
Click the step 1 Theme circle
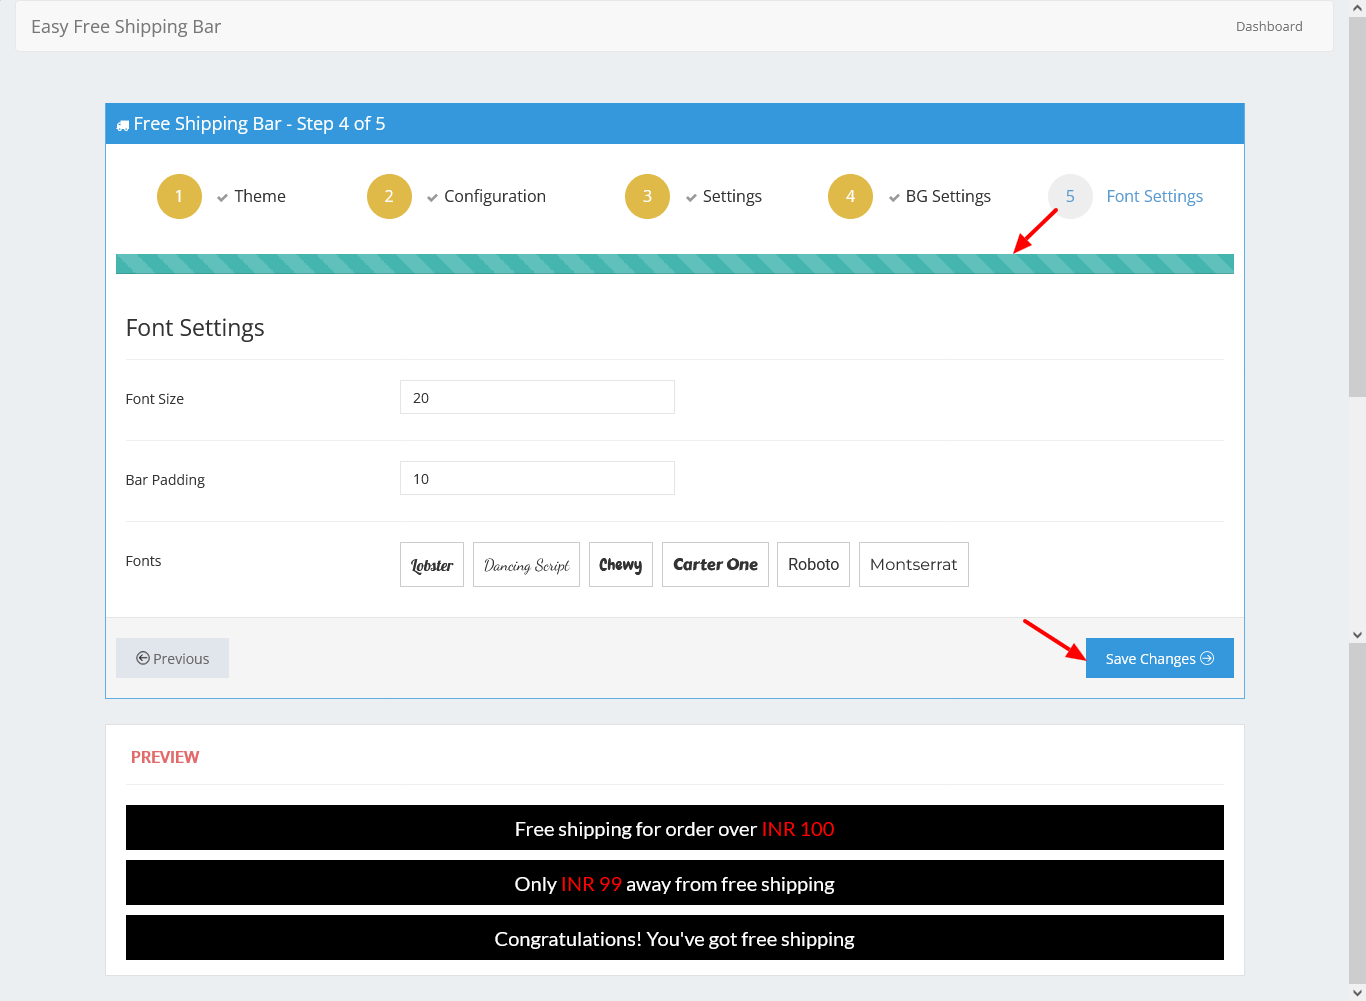point(179,196)
